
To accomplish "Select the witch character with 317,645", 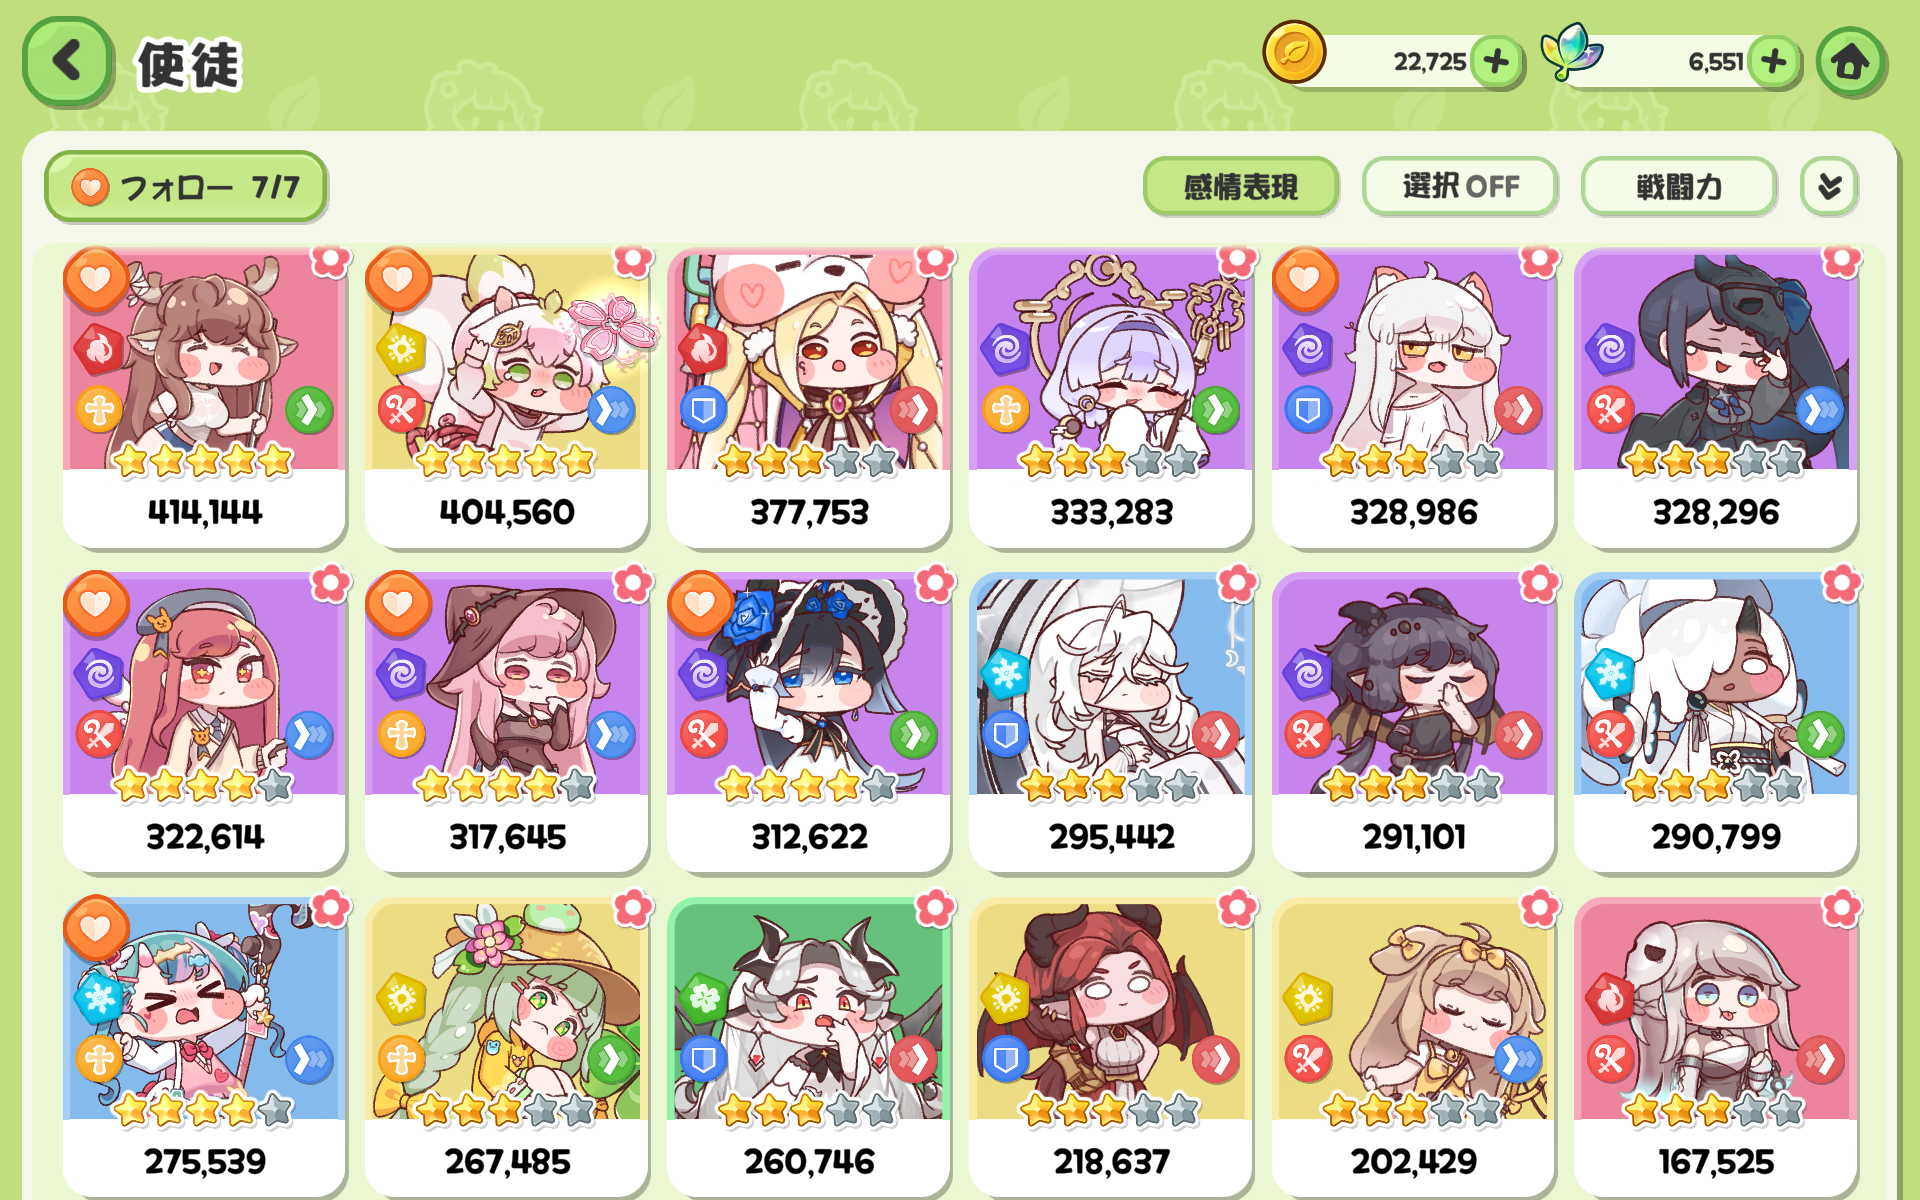I will click(507, 722).
